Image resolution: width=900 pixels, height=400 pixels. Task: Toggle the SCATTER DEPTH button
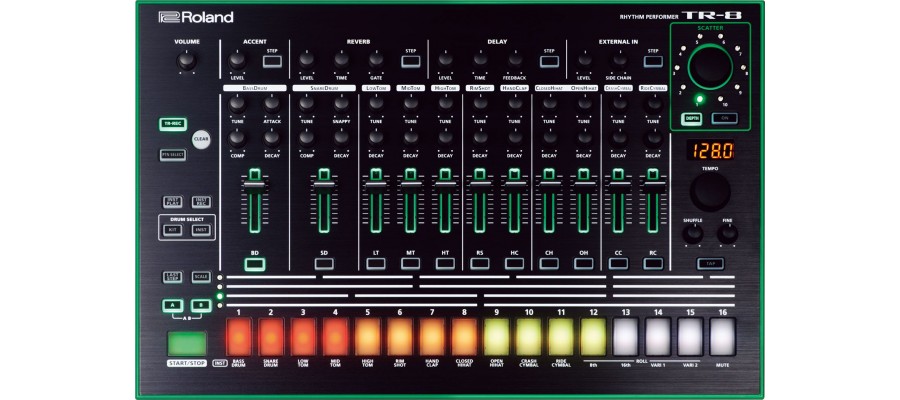692,119
